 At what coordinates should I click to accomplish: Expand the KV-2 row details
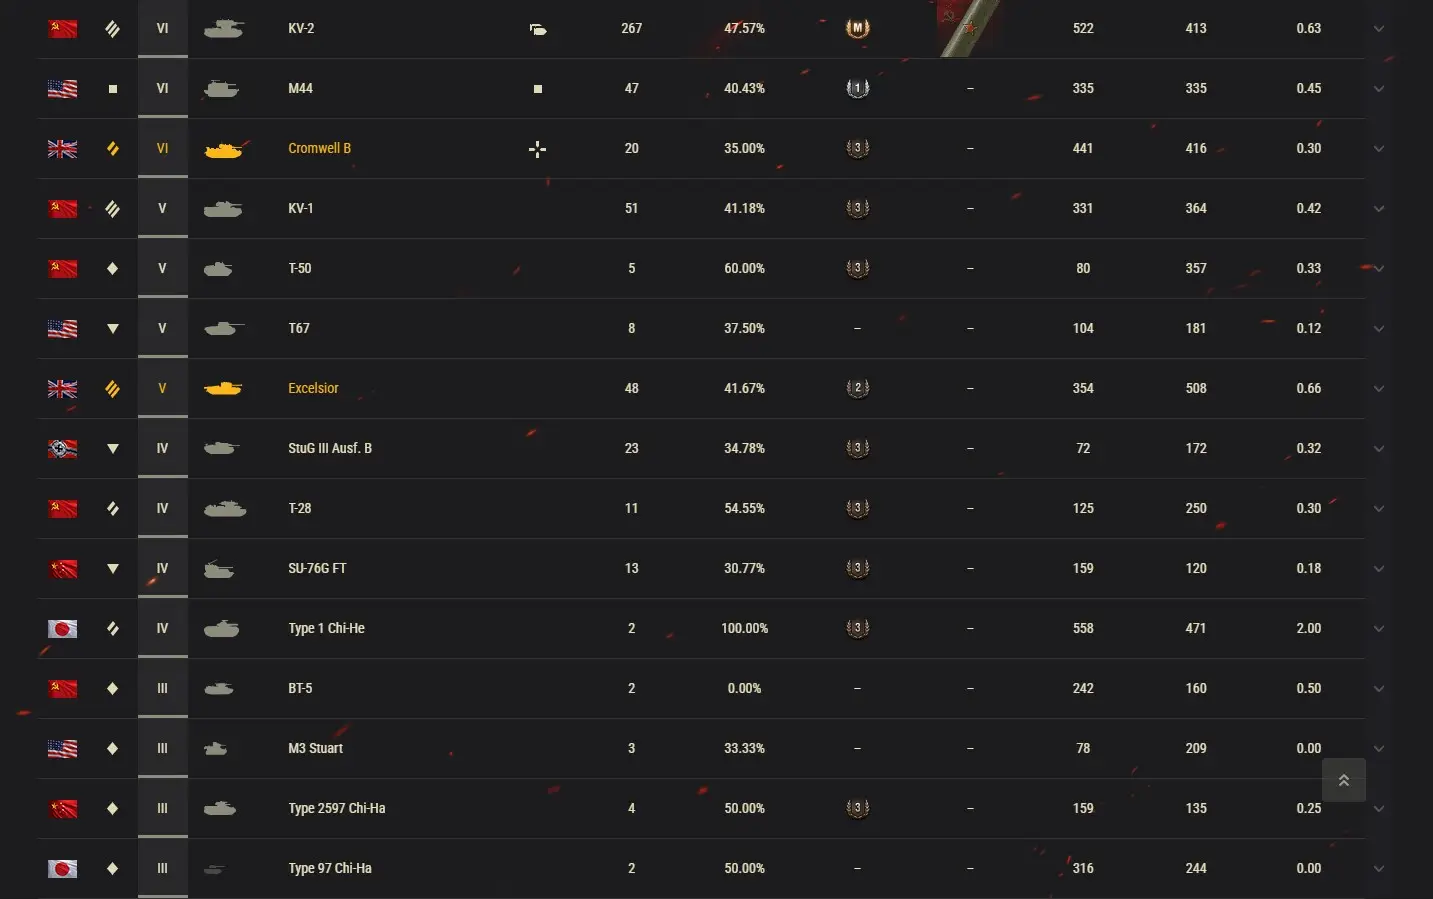[x=1379, y=29]
